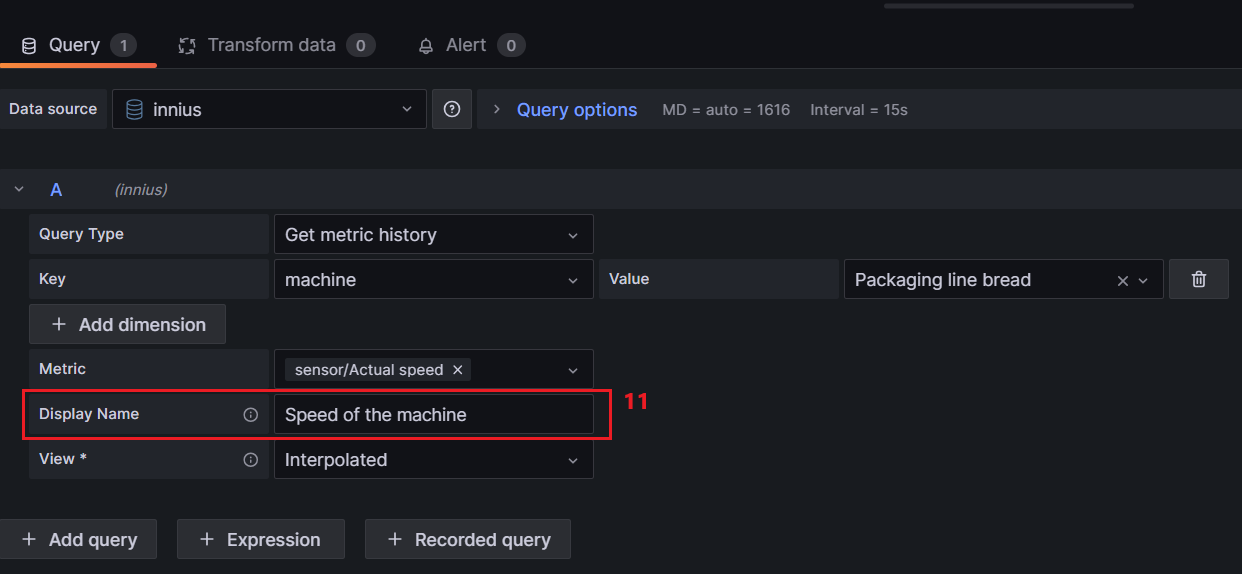Open the Alert tab
1242x574 pixels.
(x=470, y=45)
